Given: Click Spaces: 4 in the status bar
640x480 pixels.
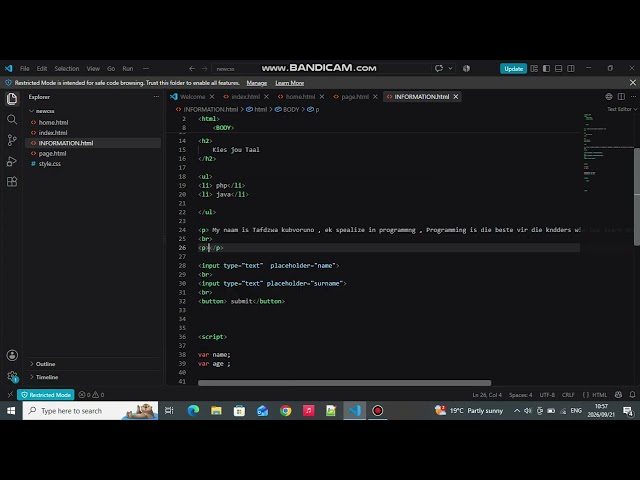Looking at the screenshot, I should tap(520, 395).
